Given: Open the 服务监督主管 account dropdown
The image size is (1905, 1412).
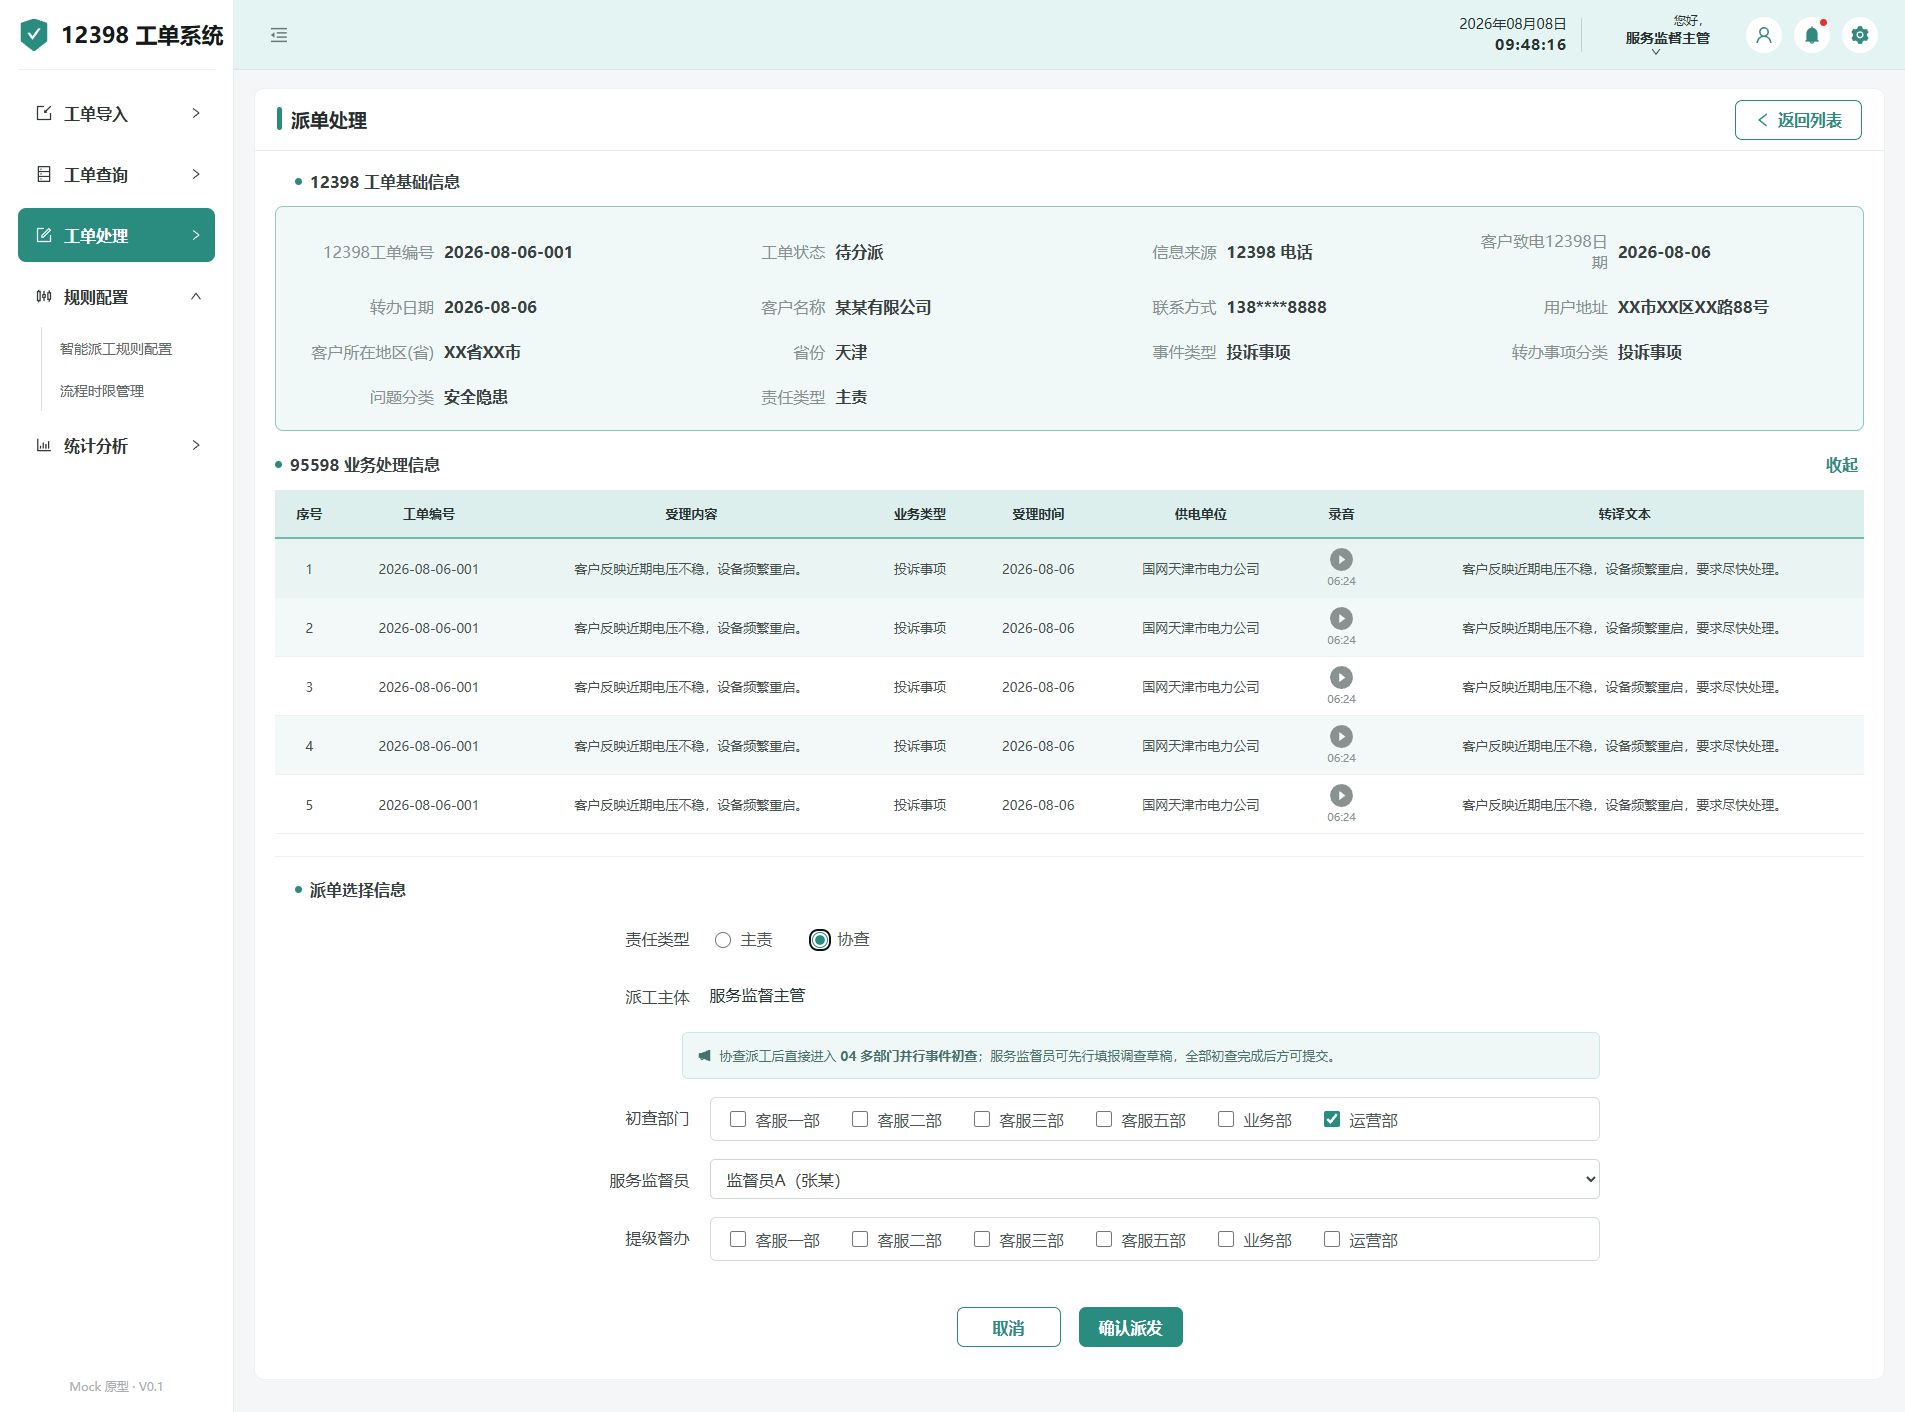Looking at the screenshot, I should (x=1667, y=37).
